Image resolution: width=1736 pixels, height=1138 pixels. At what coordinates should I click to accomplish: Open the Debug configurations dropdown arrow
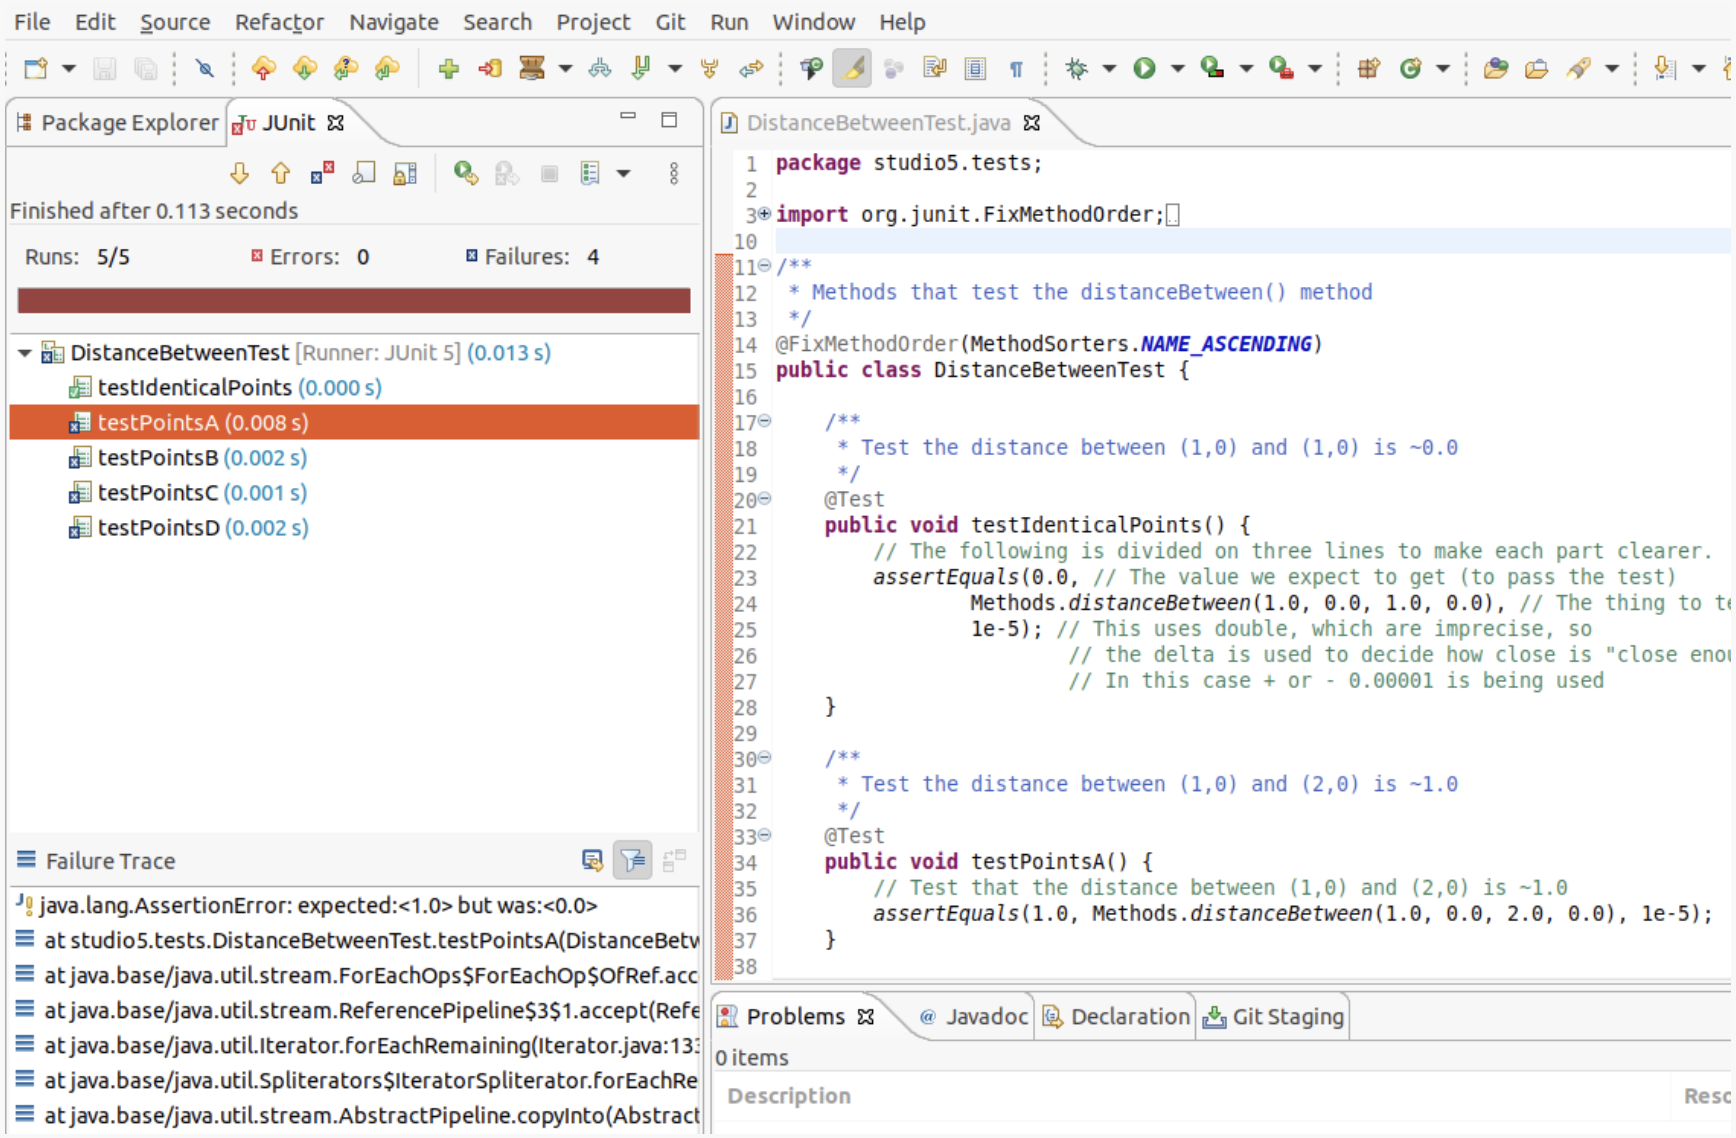coord(1109,68)
